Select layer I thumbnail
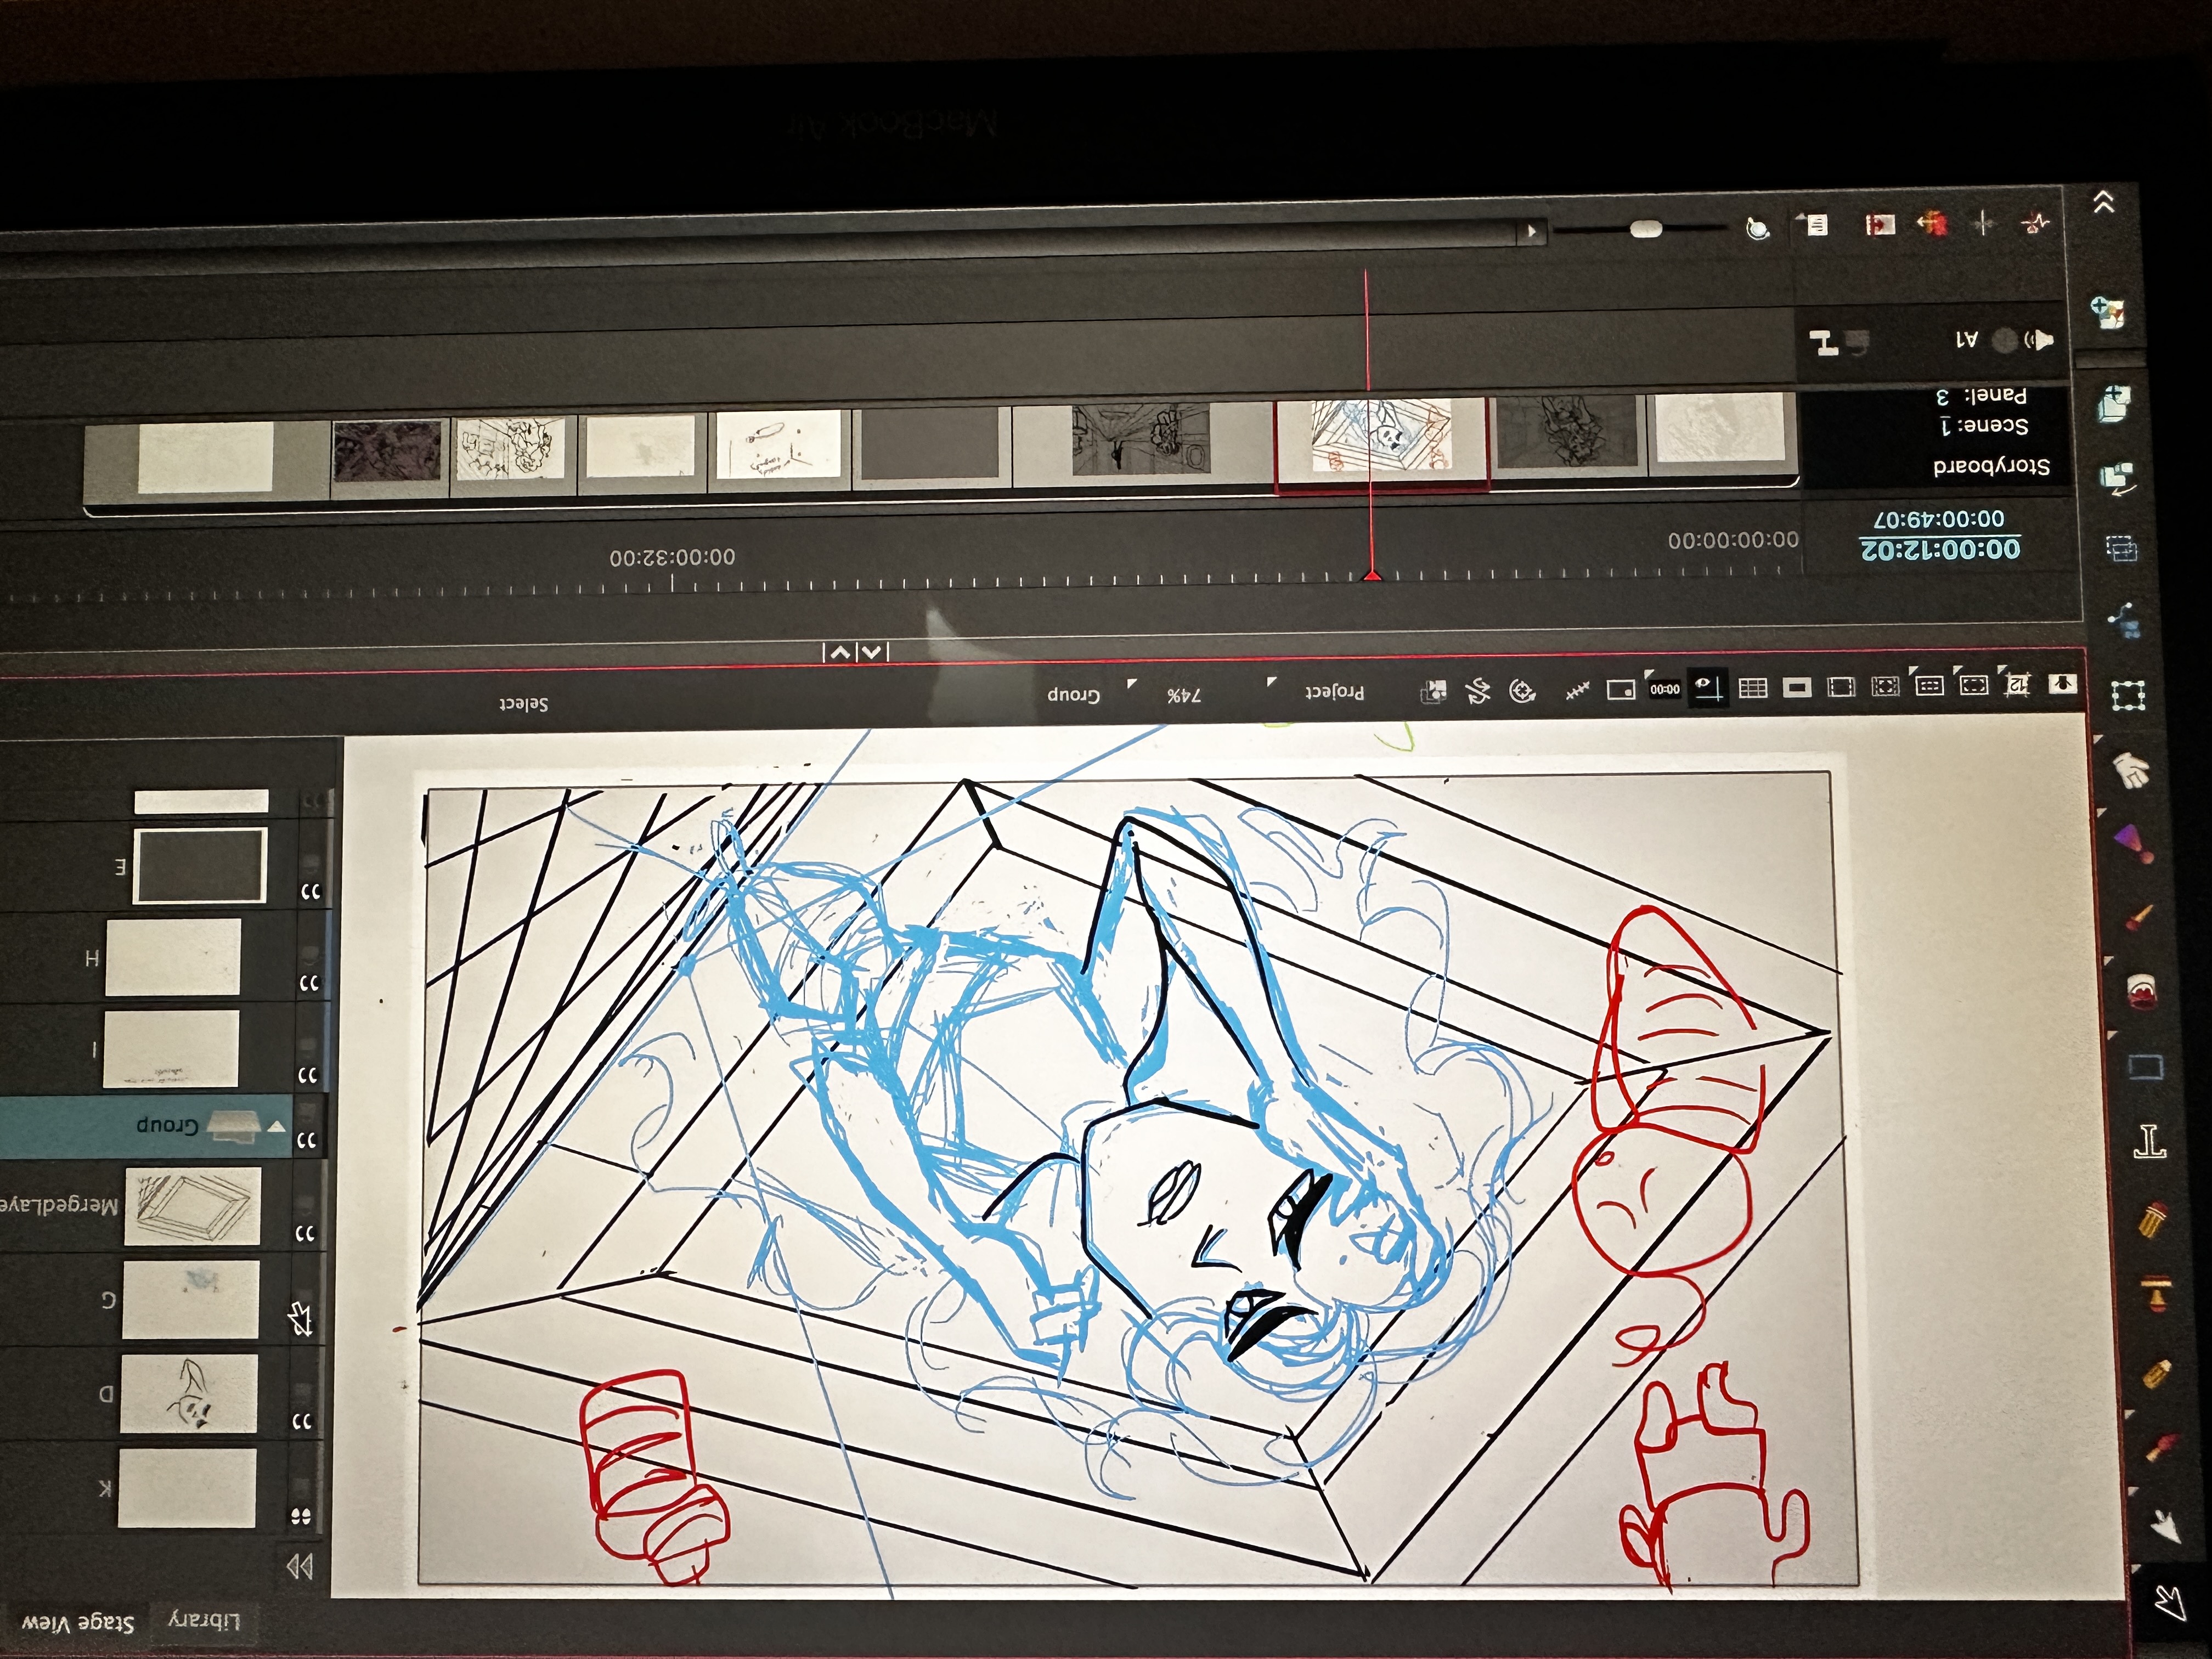The width and height of the screenshot is (2212, 1659). click(x=171, y=1049)
